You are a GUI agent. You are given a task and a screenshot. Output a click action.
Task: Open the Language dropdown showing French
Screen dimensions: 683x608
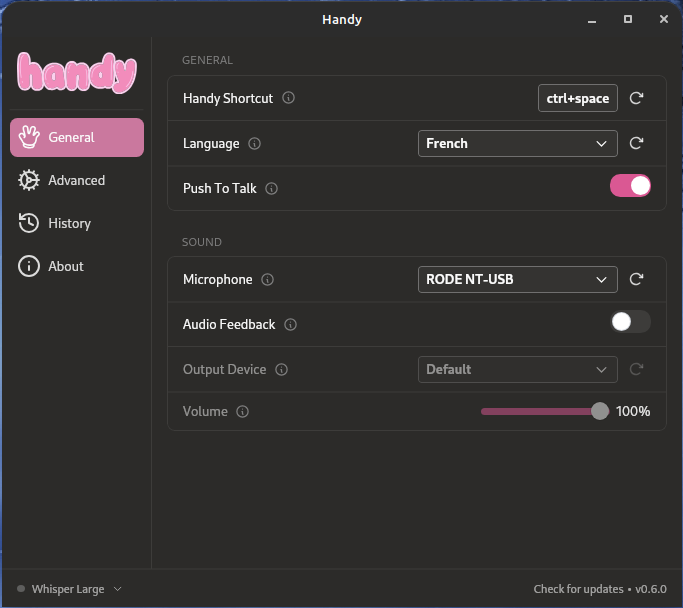coord(517,143)
